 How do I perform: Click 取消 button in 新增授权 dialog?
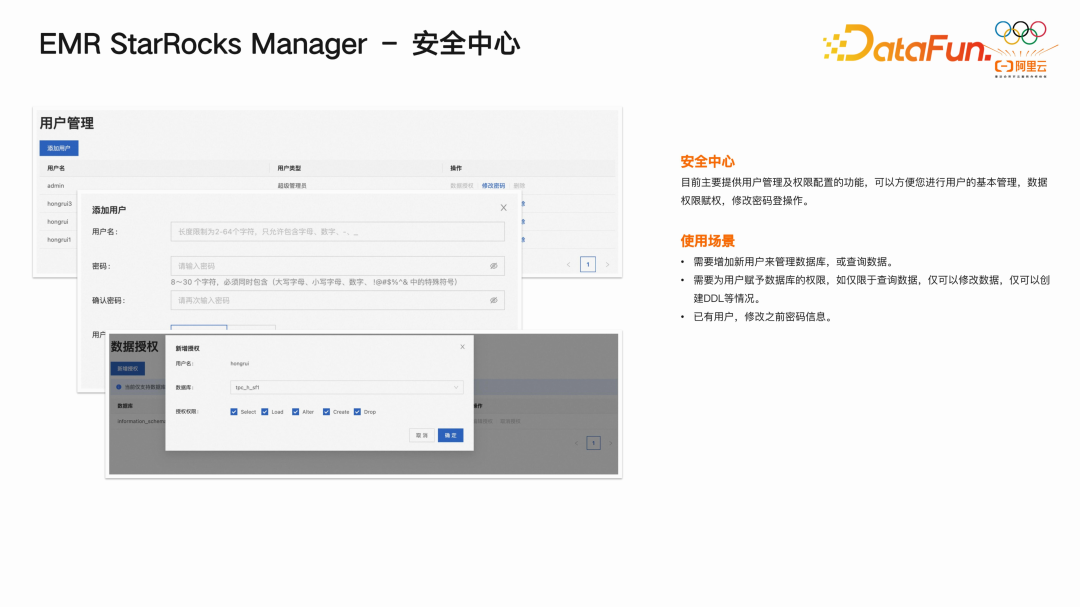pos(422,435)
